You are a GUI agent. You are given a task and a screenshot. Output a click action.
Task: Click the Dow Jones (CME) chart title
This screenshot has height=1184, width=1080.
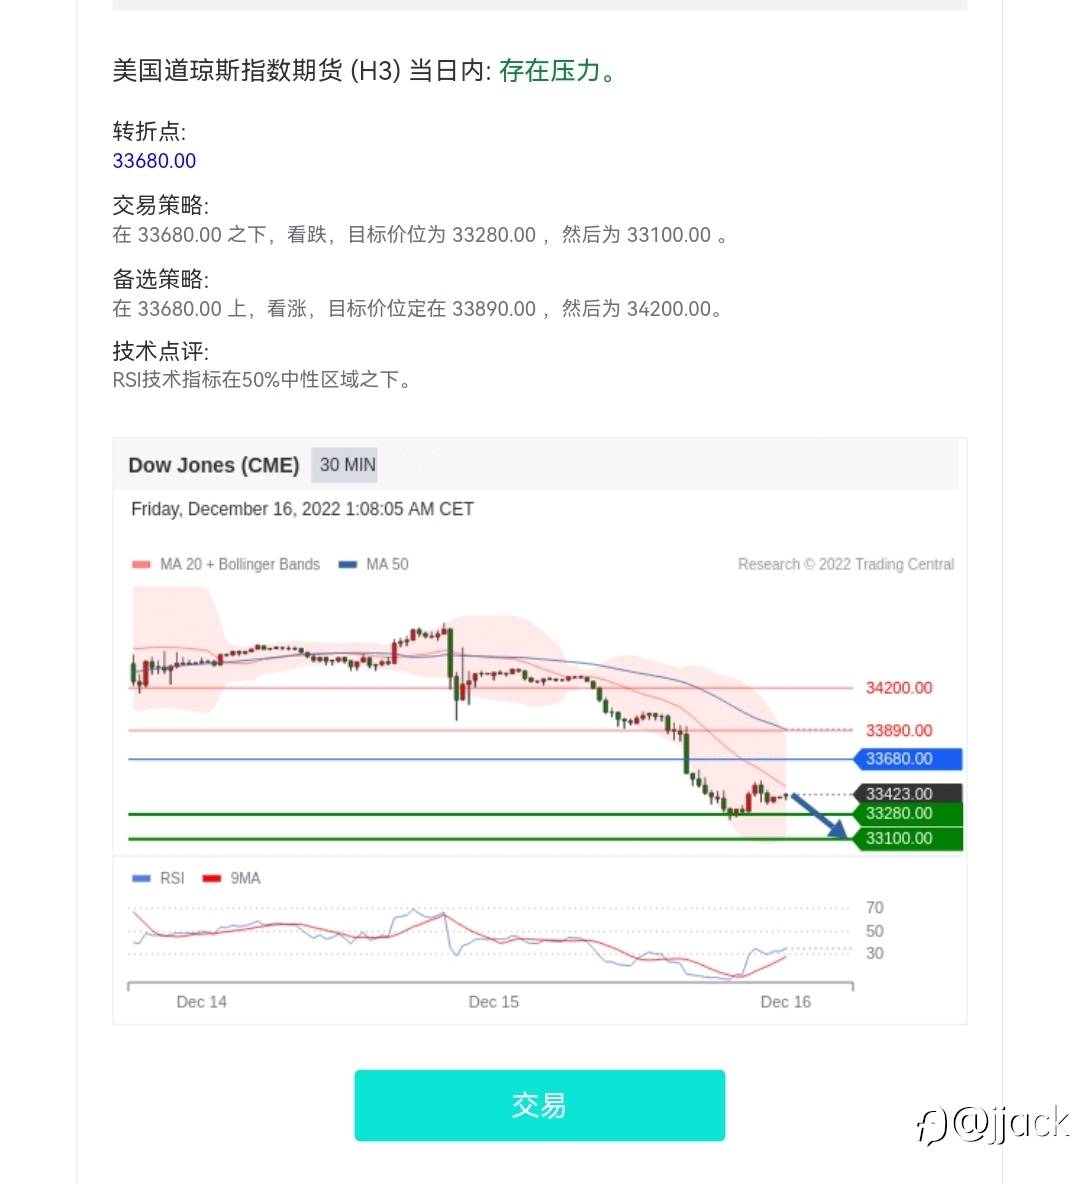(214, 465)
